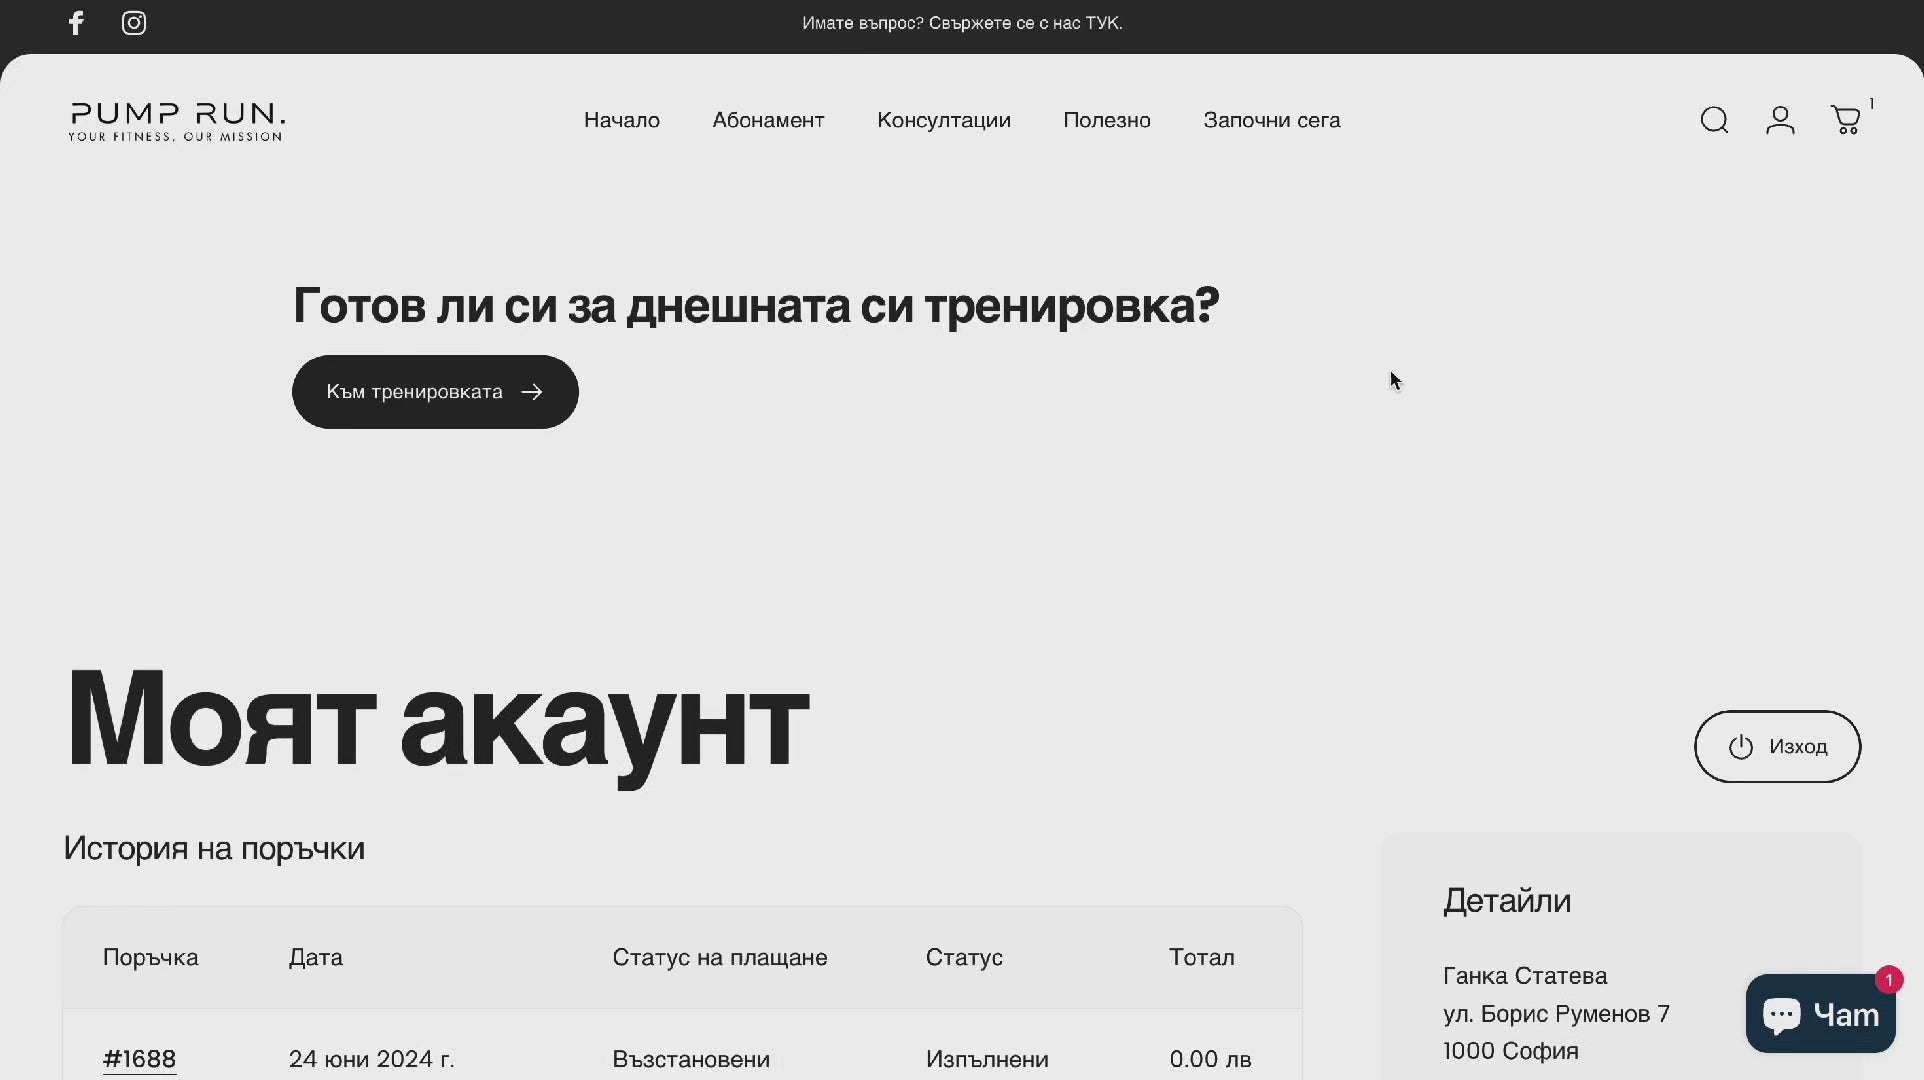Image resolution: width=1924 pixels, height=1080 pixels.
Task: Click the 0.00 лв total cell
Action: point(1210,1059)
